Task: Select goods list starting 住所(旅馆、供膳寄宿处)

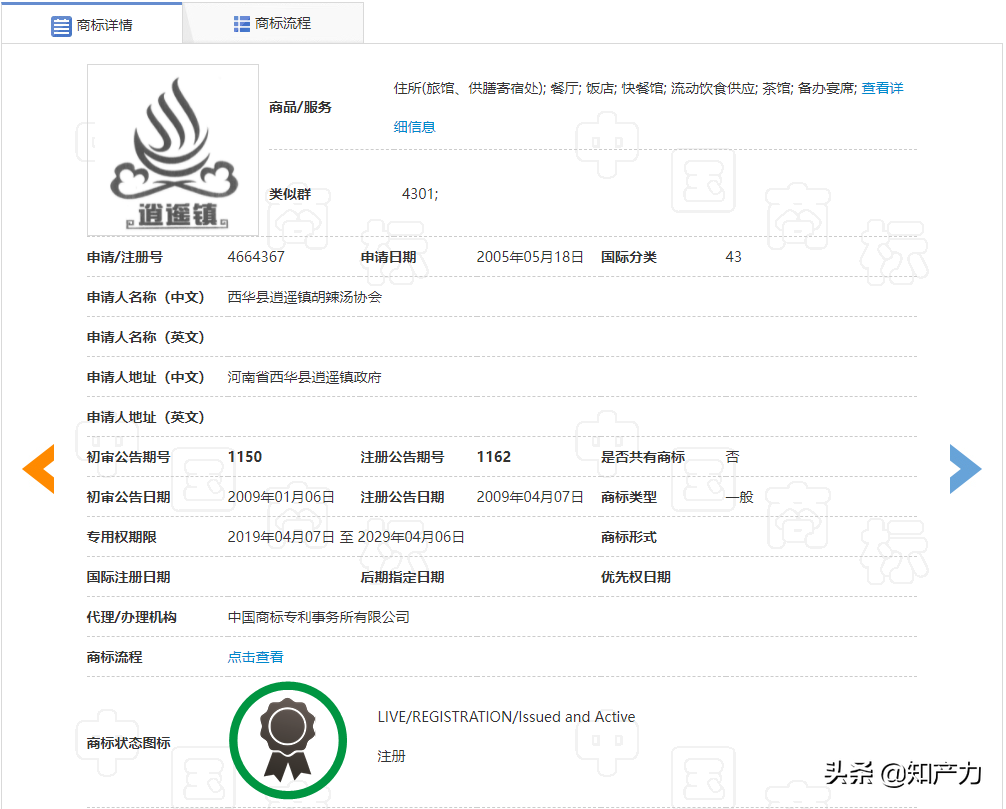Action: click(x=625, y=88)
